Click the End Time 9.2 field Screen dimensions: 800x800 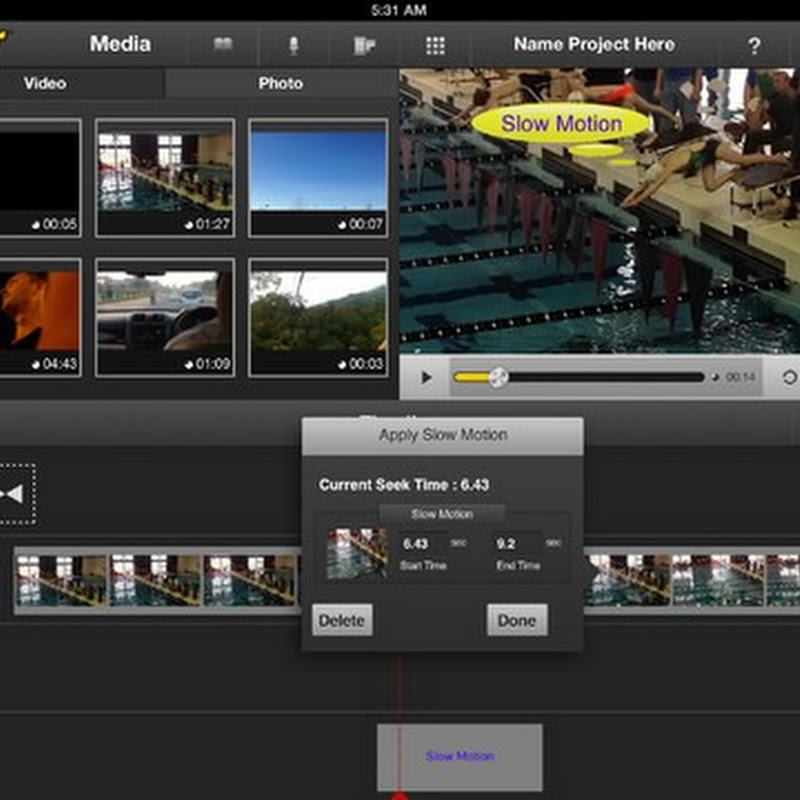tap(516, 544)
